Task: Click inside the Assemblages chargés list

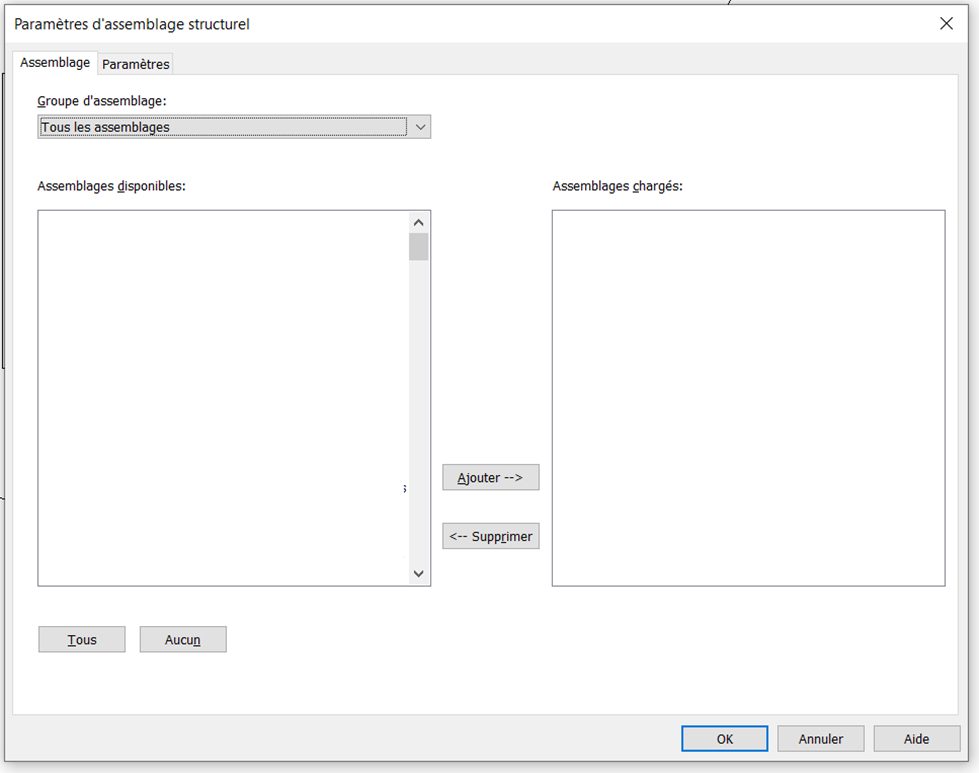Action: click(x=748, y=397)
